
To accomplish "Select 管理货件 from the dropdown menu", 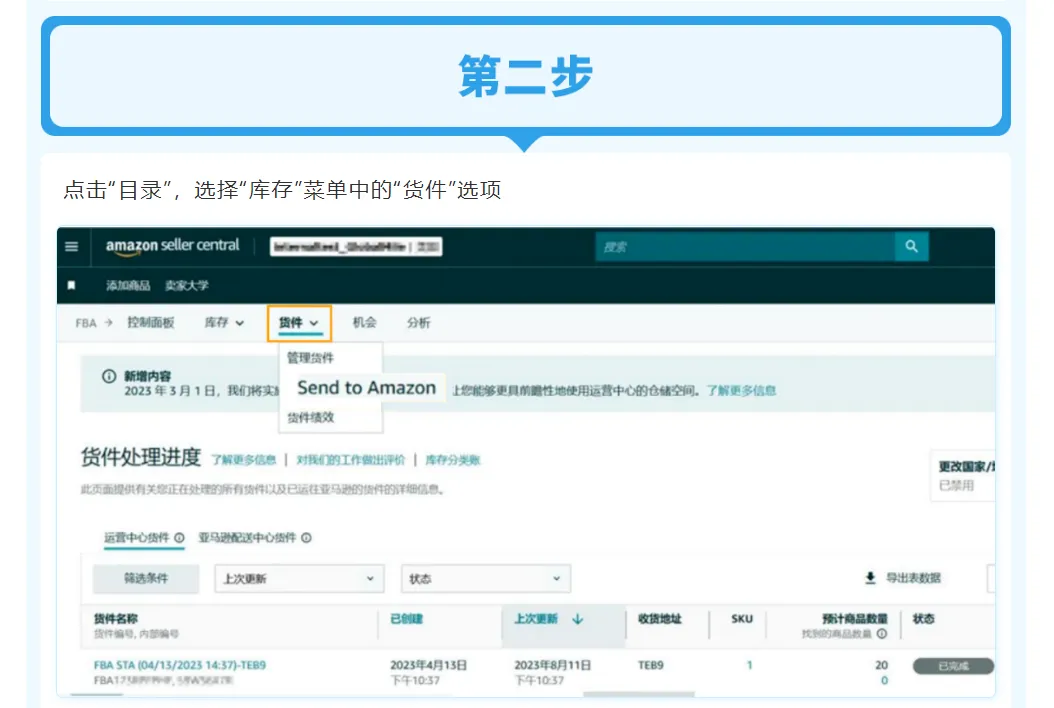I will point(311,358).
